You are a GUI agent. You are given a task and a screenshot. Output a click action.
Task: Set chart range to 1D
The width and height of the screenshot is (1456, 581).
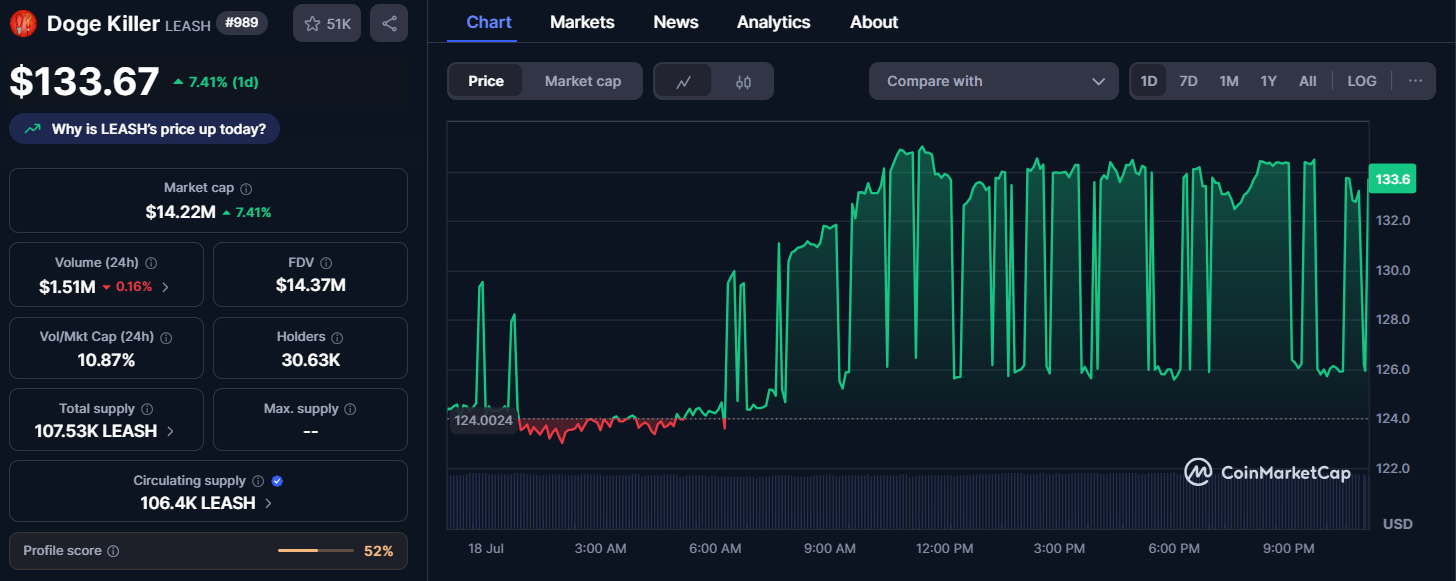1149,81
